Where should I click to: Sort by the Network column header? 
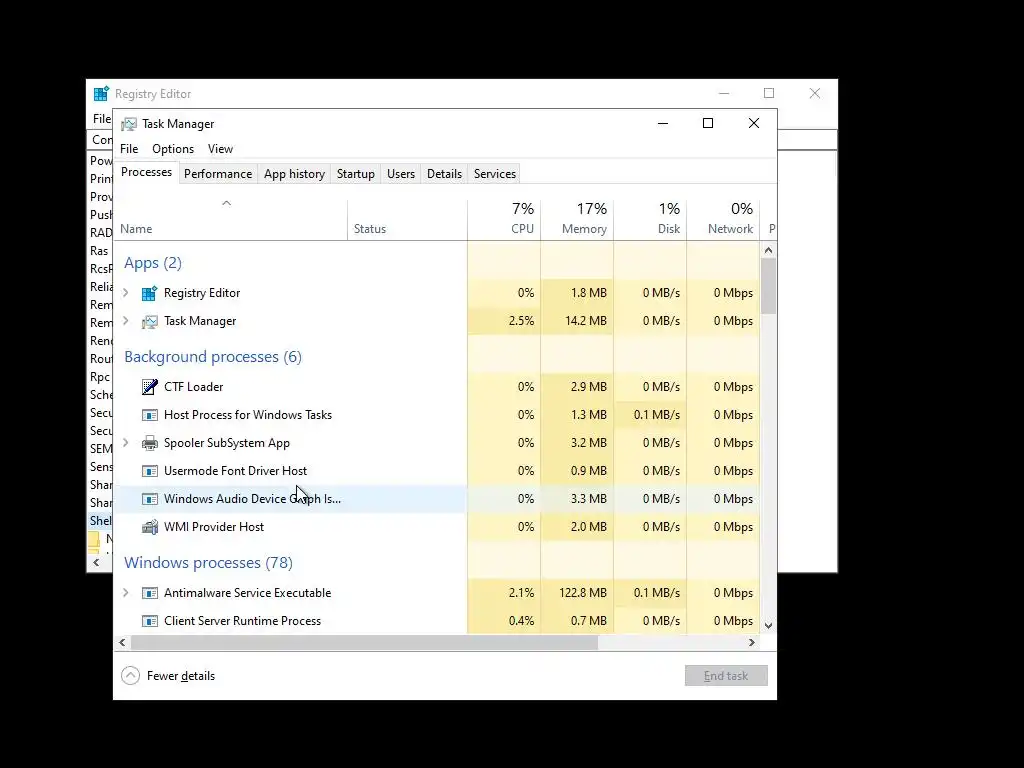coord(723,219)
